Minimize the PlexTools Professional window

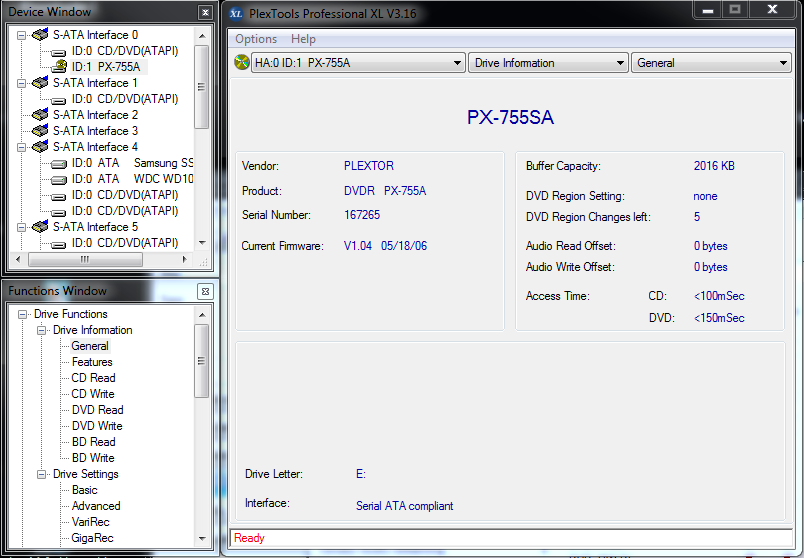click(708, 10)
